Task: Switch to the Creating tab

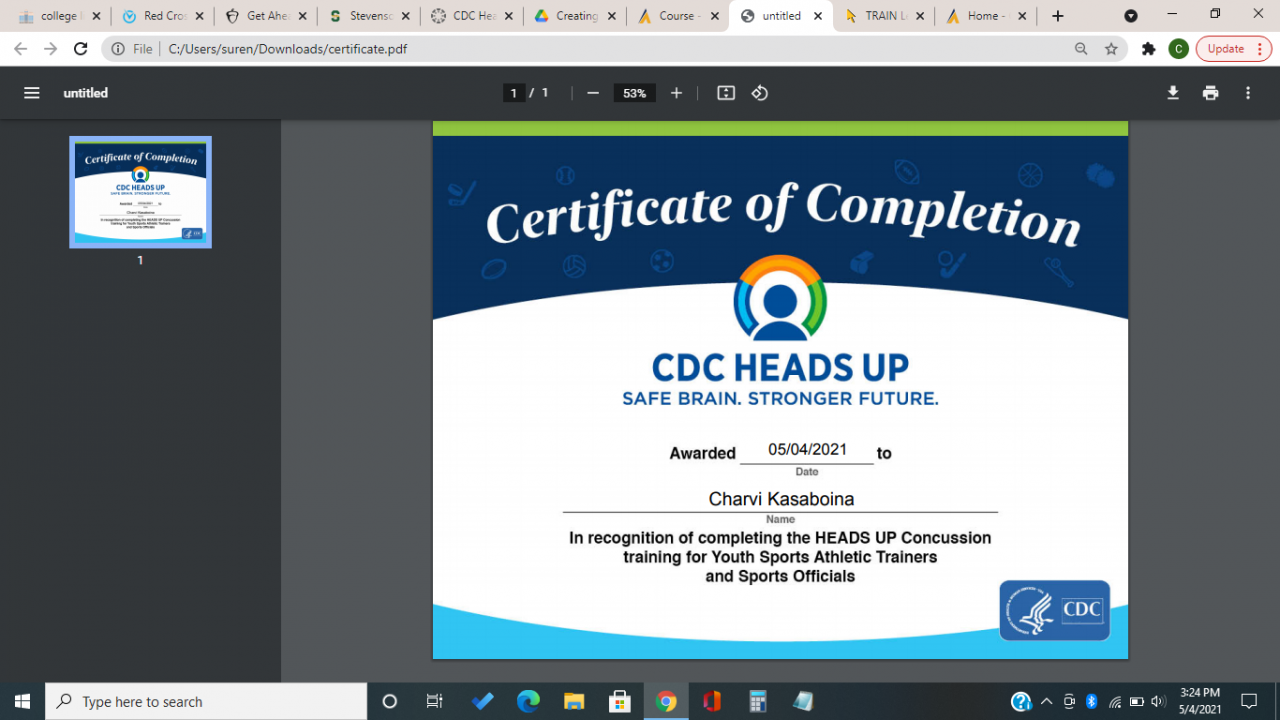Action: click(x=574, y=16)
